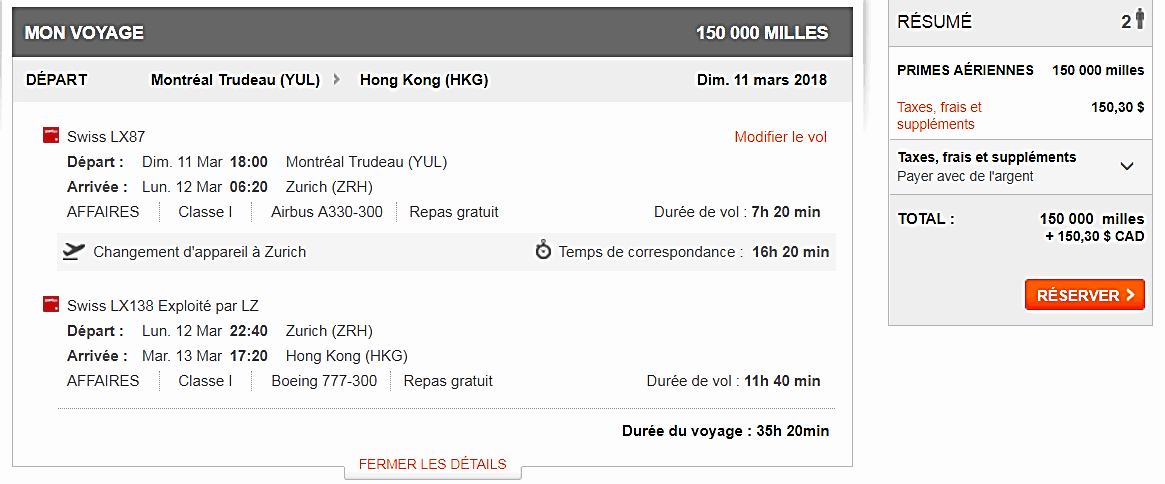Collapse details with FERMER LES DÉTAILS
1165x484 pixels.
tap(432, 464)
